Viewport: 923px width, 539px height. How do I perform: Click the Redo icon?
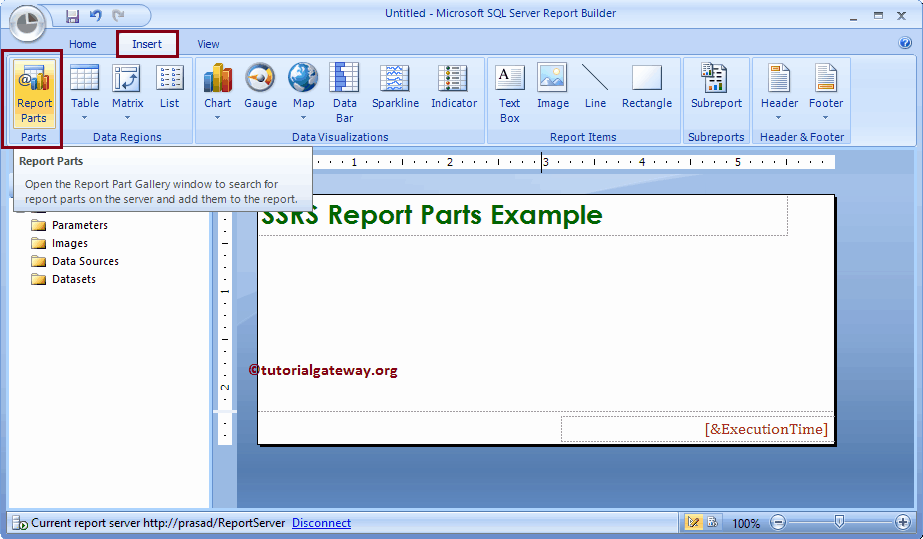coord(118,16)
